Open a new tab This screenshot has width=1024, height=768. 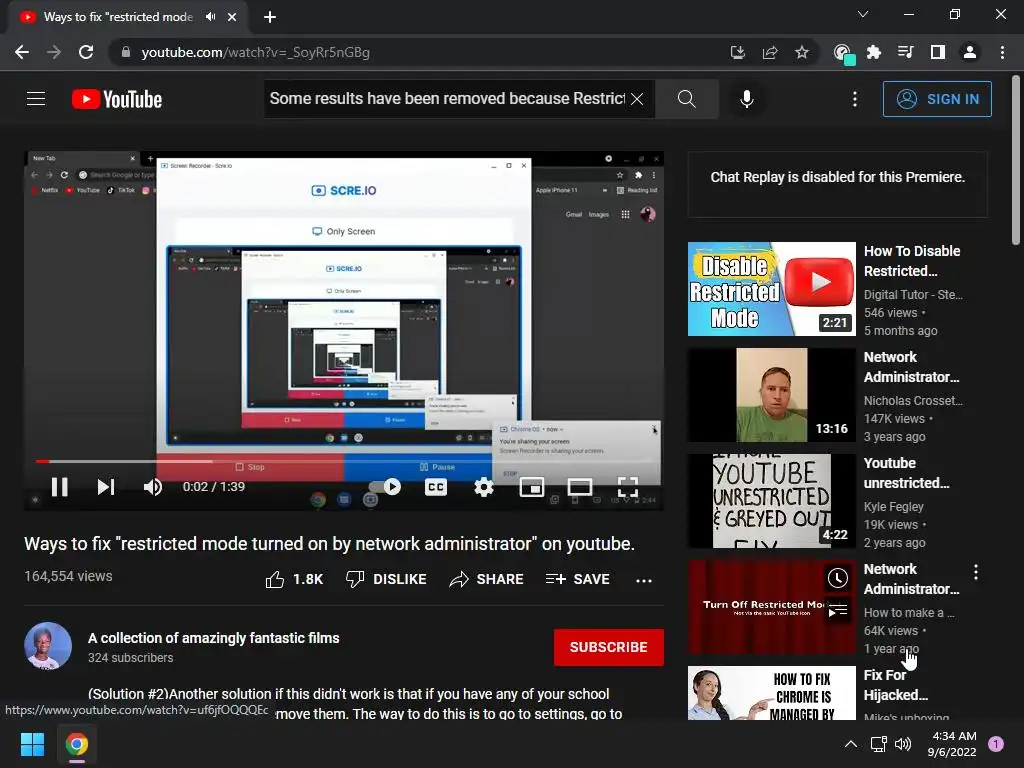tap(270, 17)
